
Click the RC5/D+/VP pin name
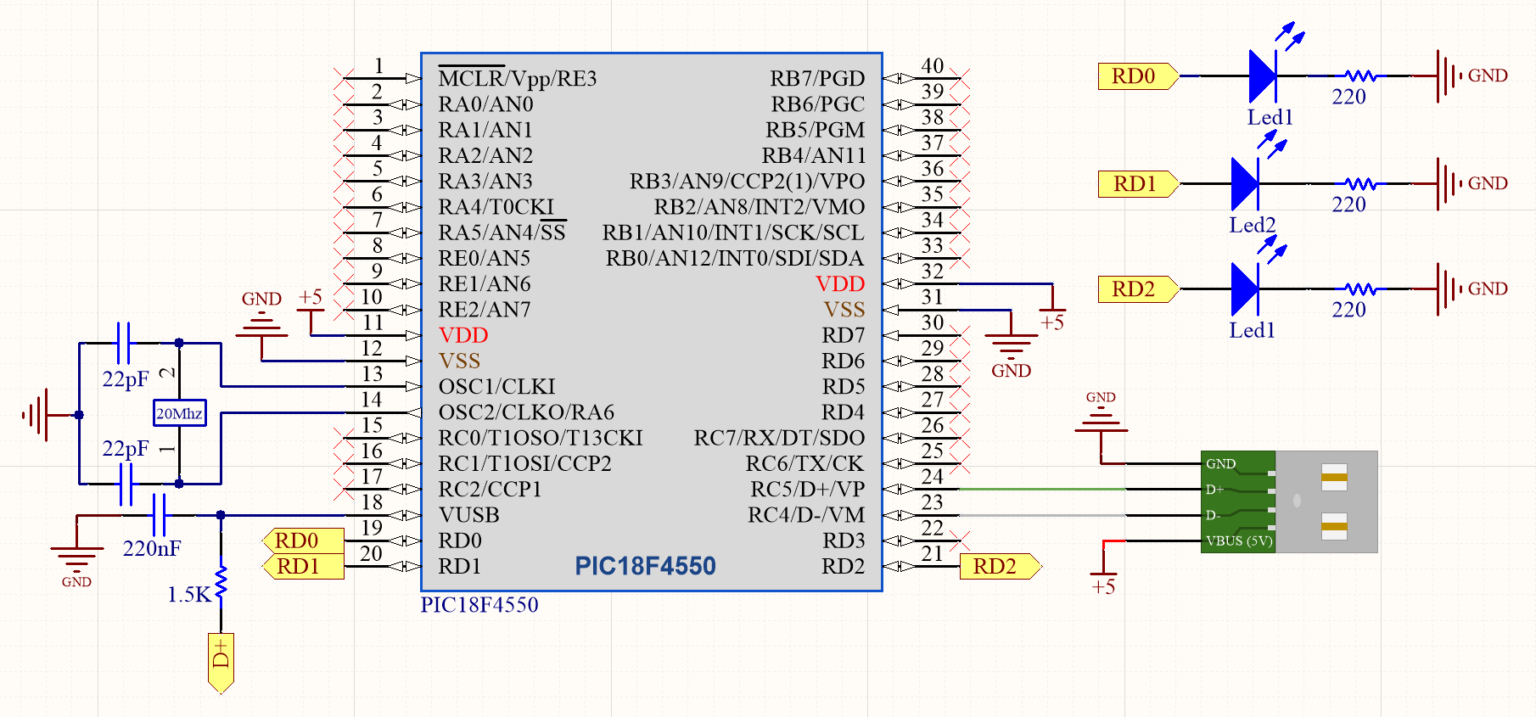806,490
